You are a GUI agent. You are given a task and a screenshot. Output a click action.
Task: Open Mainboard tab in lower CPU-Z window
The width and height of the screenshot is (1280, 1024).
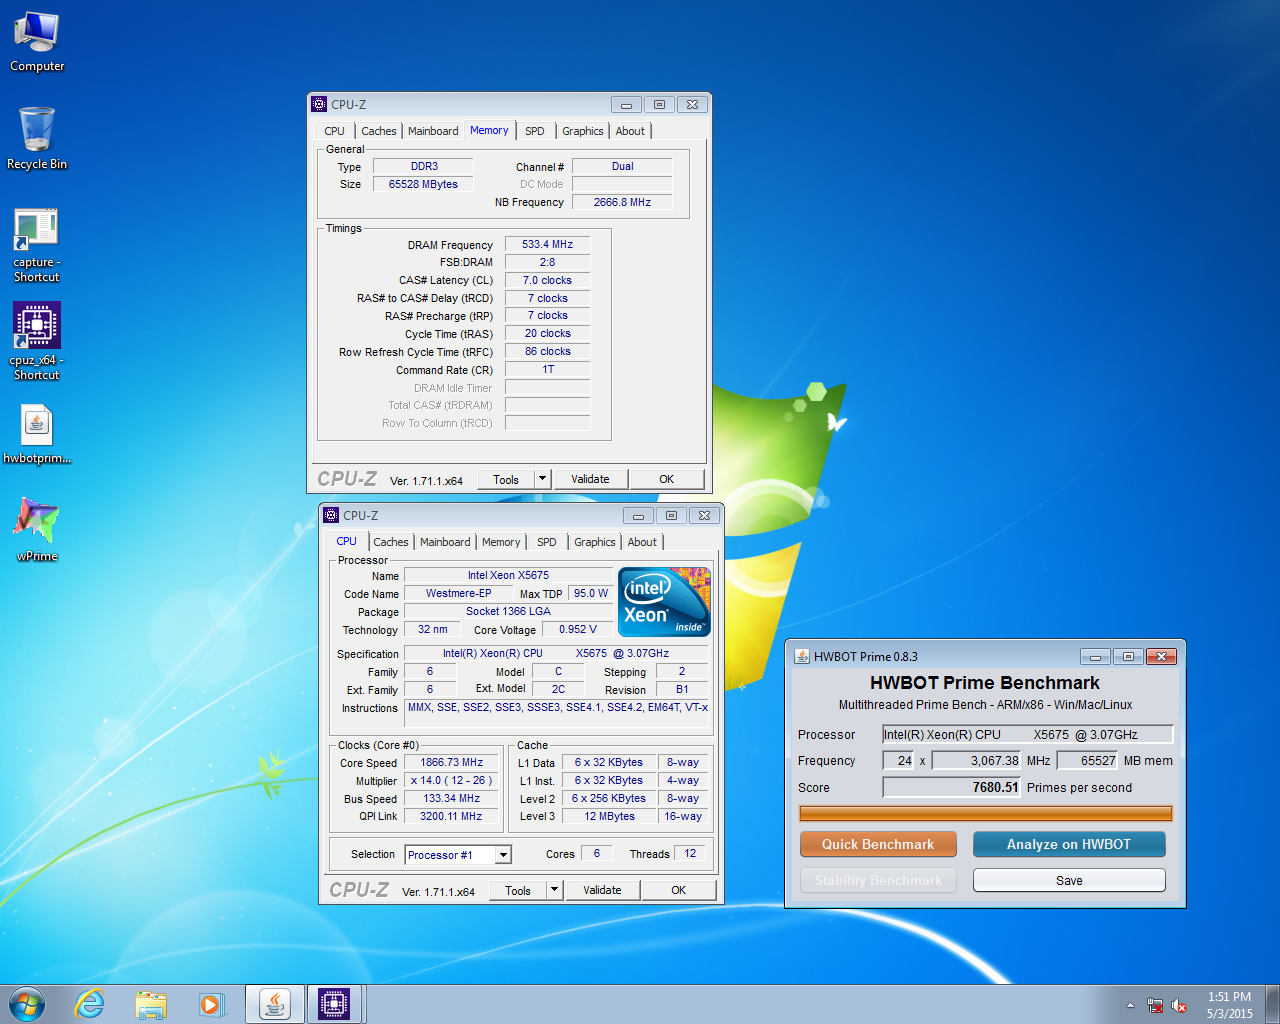[x=445, y=542]
